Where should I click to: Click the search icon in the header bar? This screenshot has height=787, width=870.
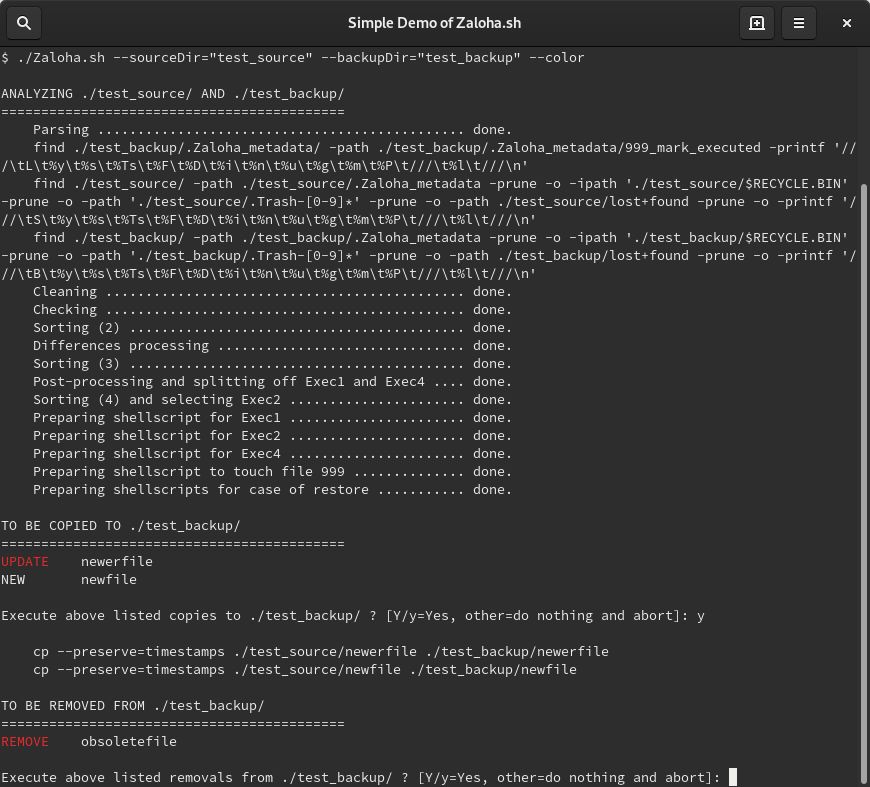point(24,22)
